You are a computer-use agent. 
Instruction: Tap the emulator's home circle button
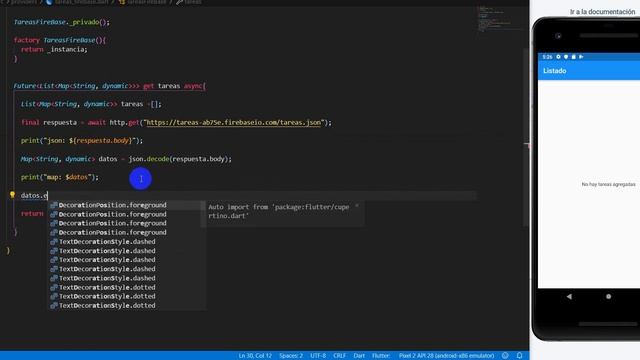608,297
